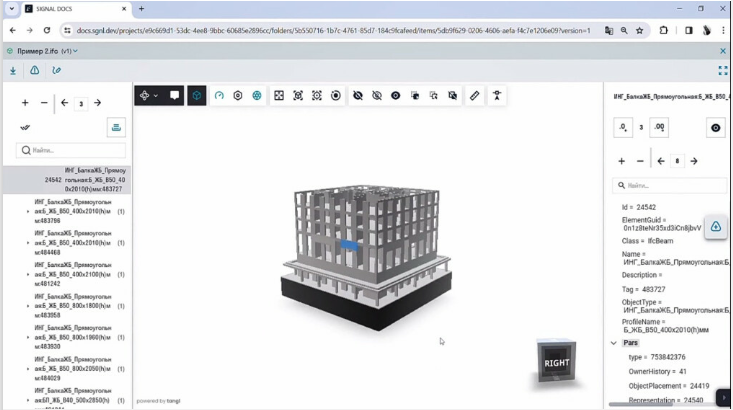This screenshot has height=410, width=733.
Task: Toggle the eye icon in properties panel
Action: [x=715, y=128]
